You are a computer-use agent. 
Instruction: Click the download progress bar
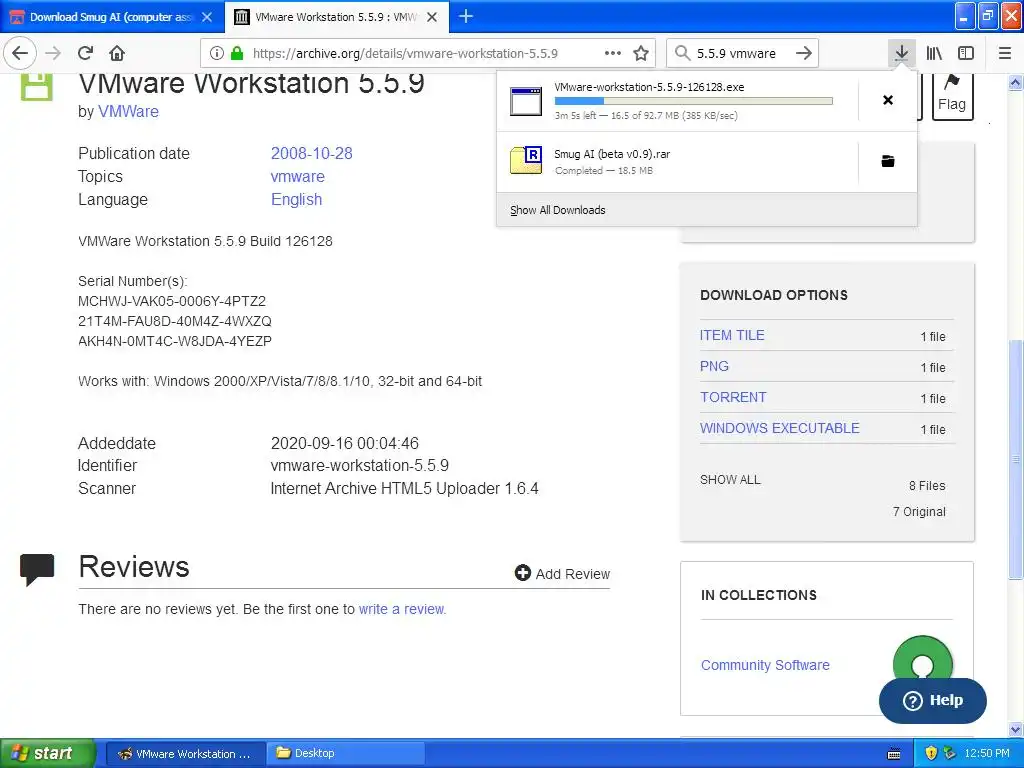694,101
